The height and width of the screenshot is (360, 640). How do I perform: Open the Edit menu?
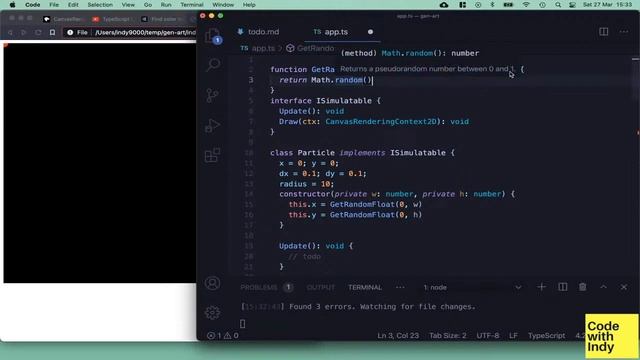click(x=73, y=5)
